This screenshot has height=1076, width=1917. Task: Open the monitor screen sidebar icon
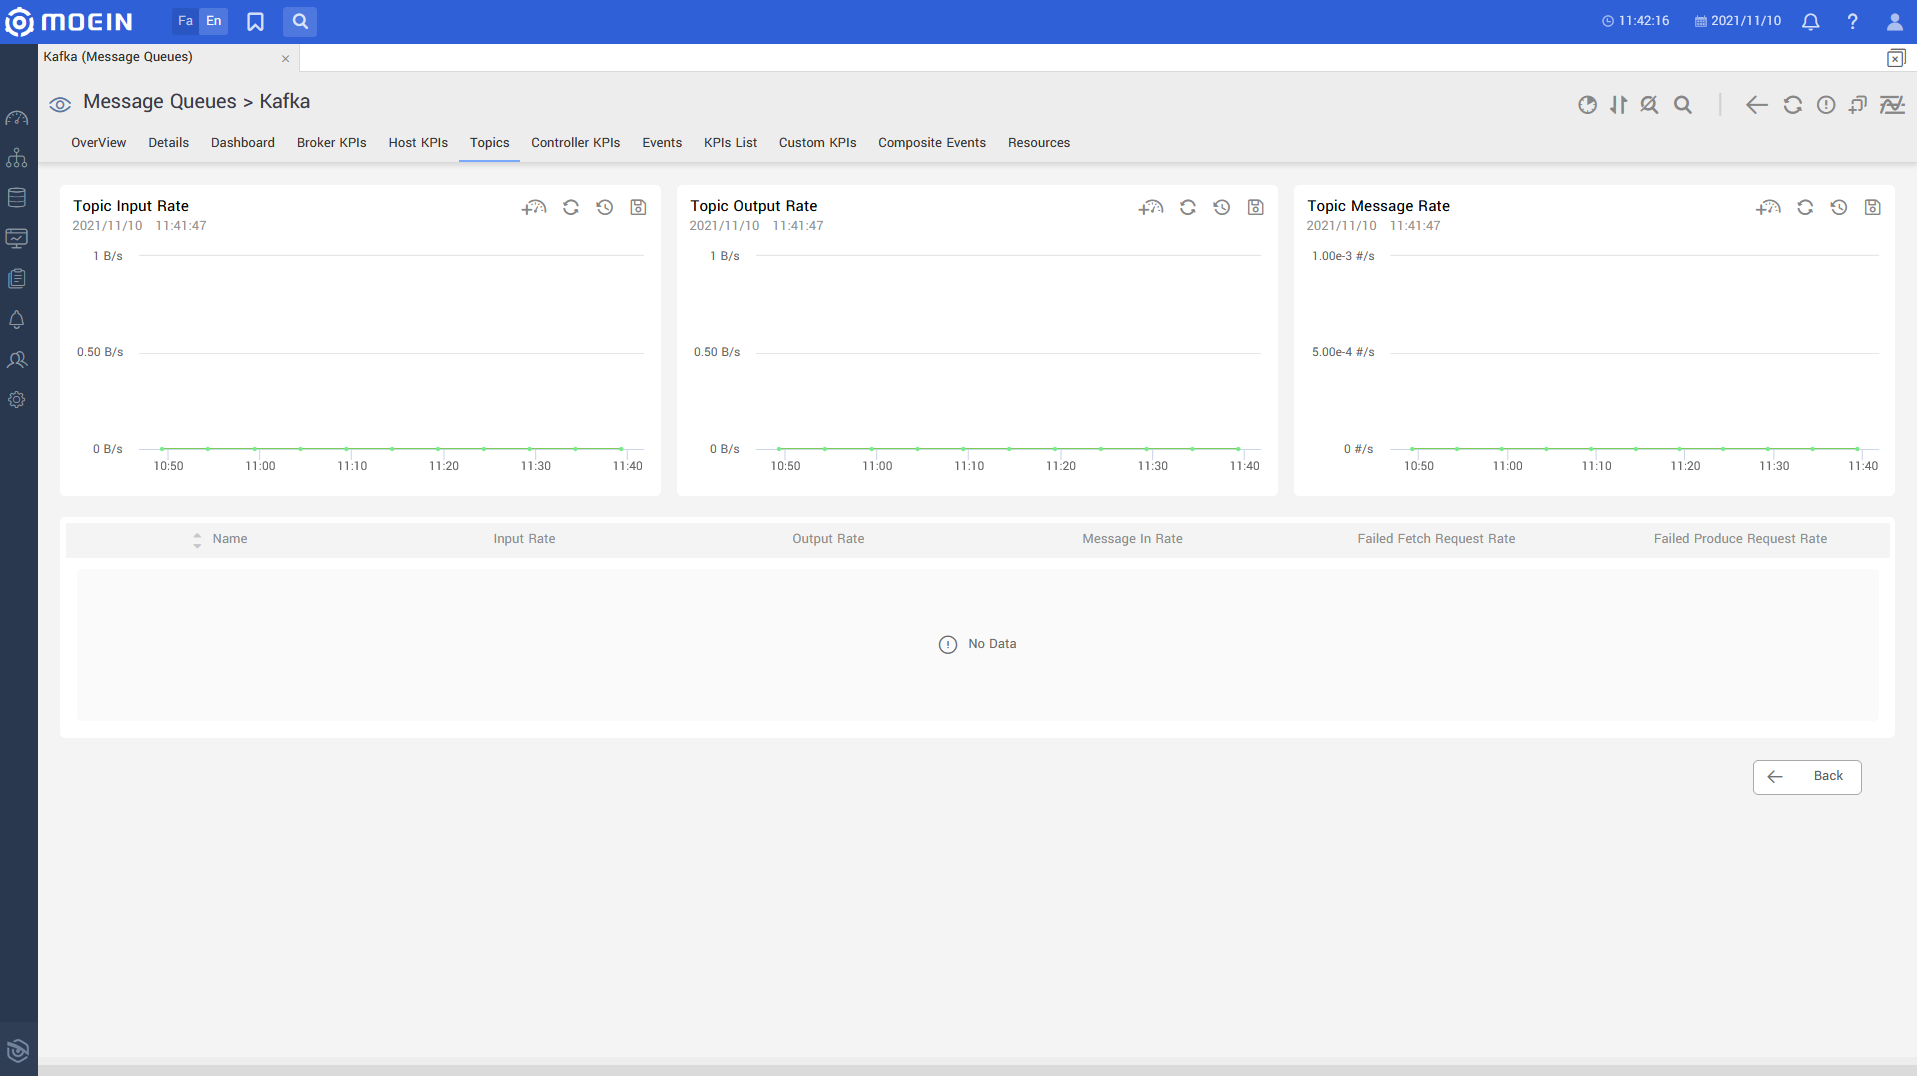point(17,238)
